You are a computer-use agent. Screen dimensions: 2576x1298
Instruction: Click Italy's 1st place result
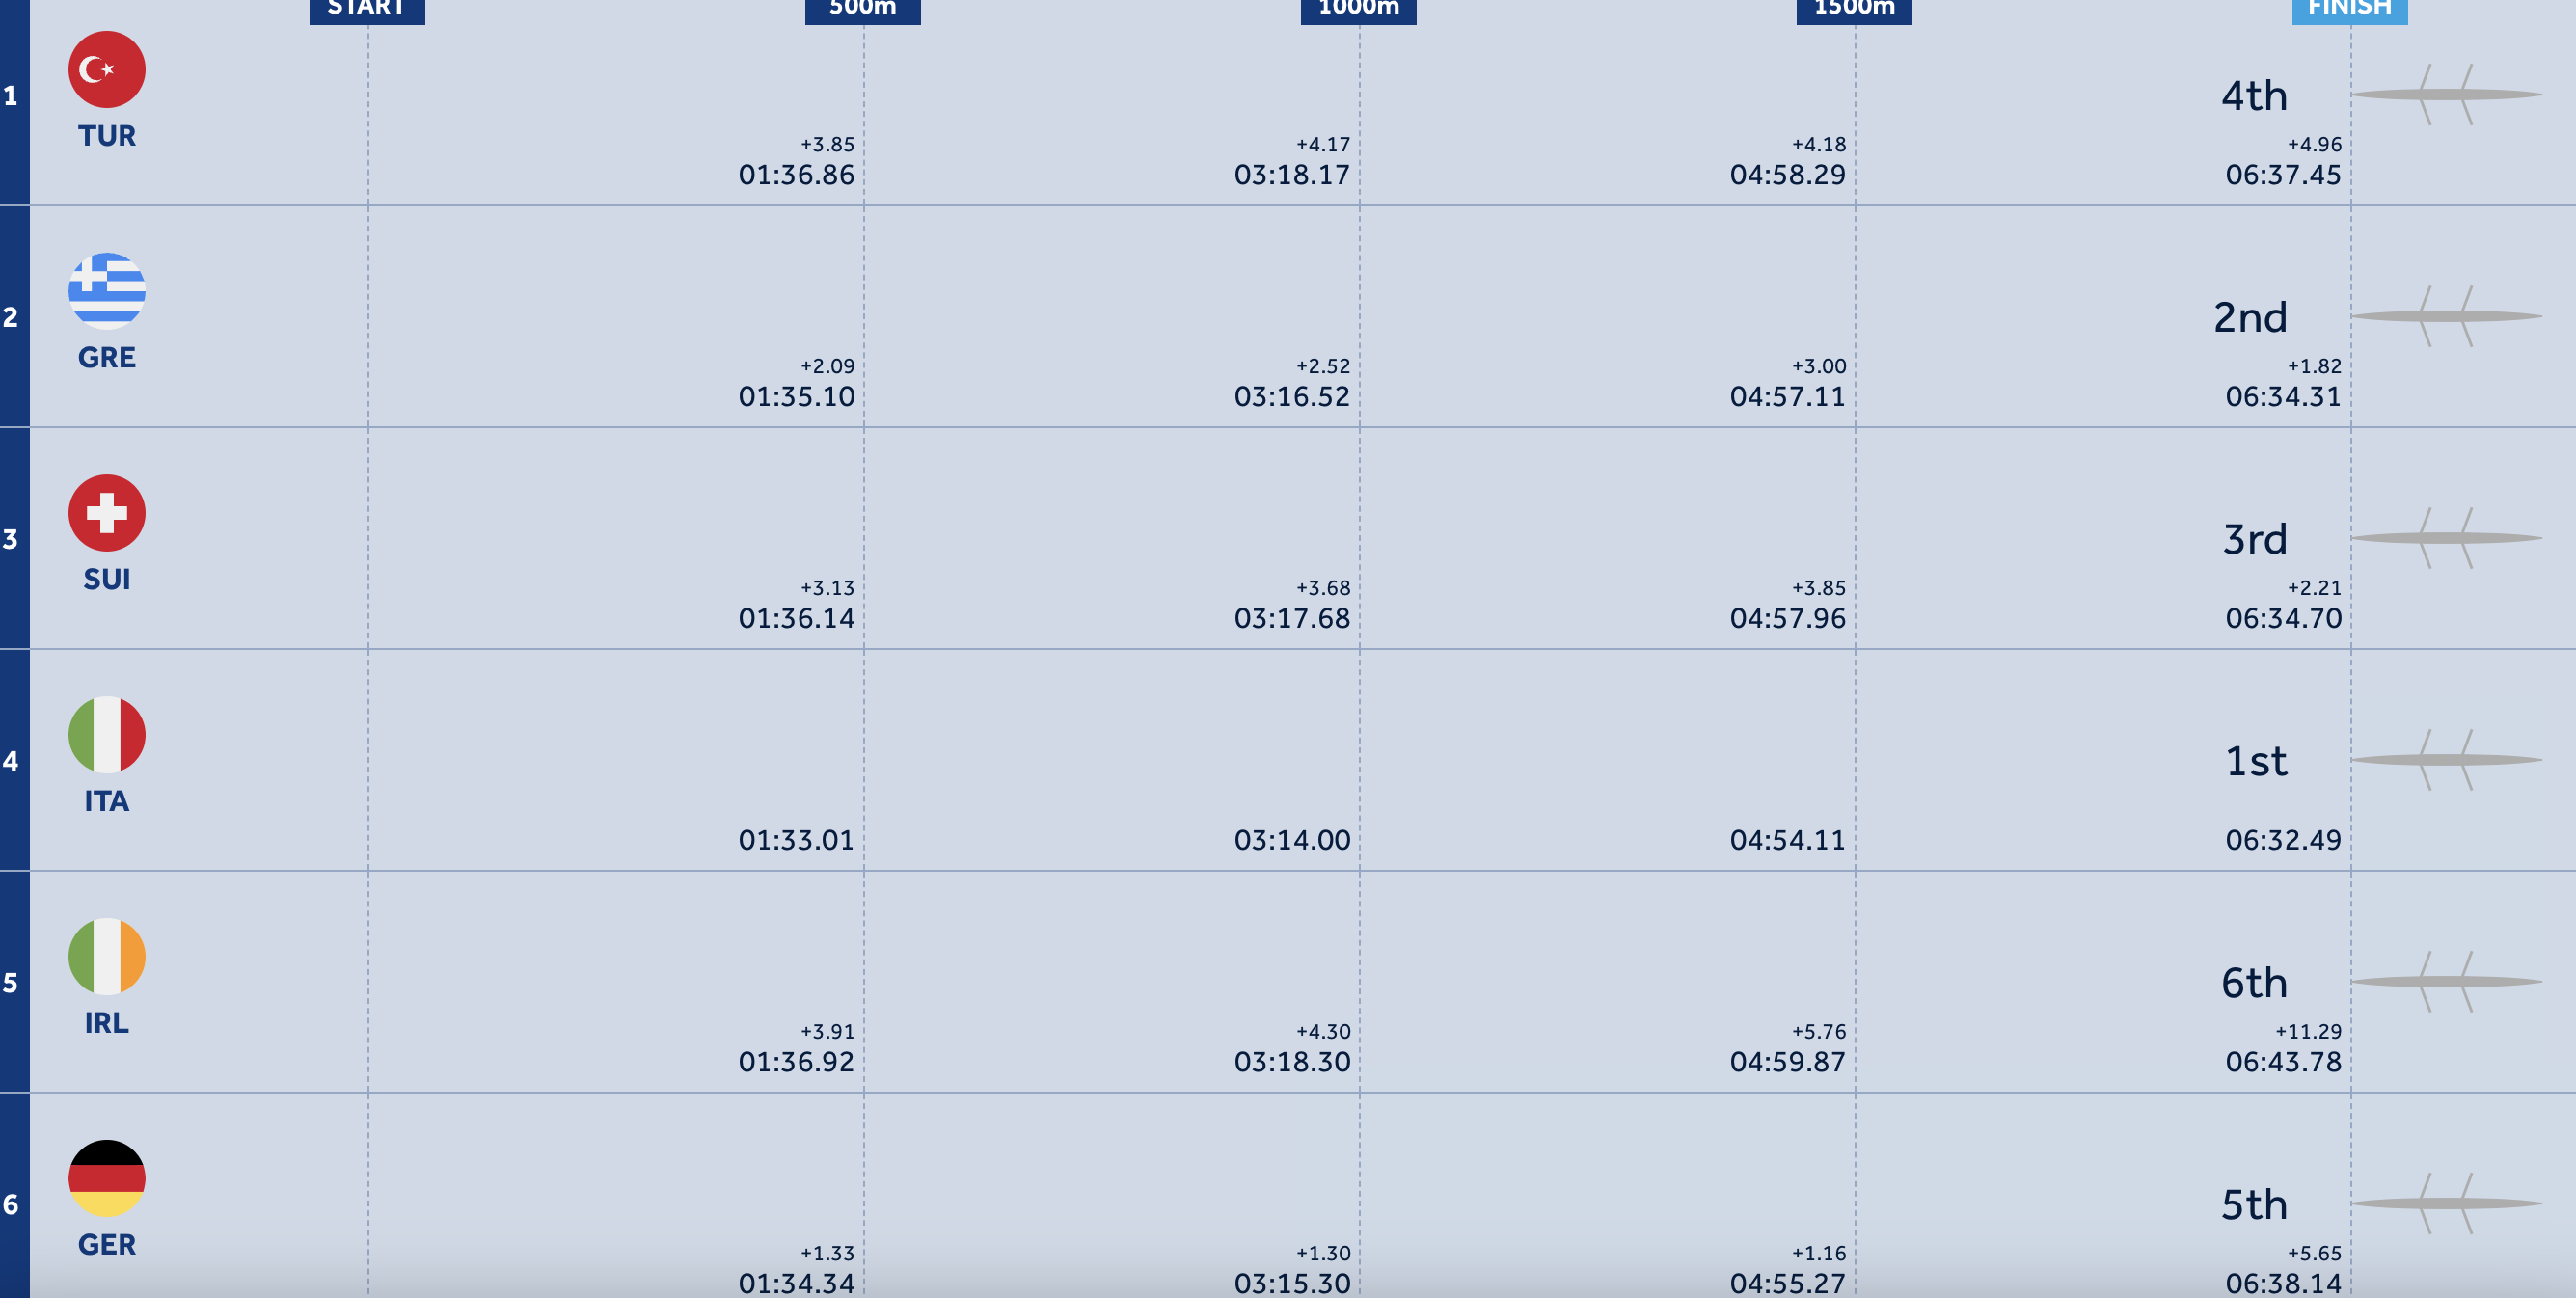[x=2255, y=762]
